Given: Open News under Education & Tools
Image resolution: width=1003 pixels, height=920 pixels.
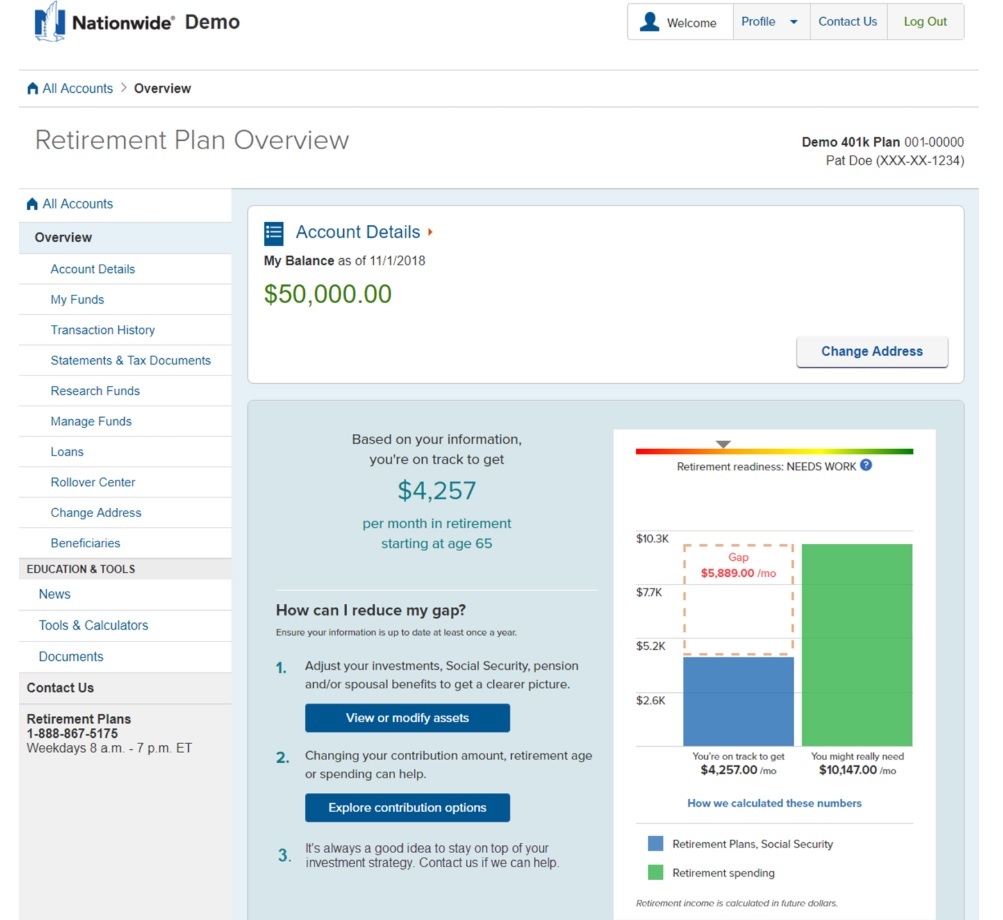Looking at the screenshot, I should (x=54, y=594).
